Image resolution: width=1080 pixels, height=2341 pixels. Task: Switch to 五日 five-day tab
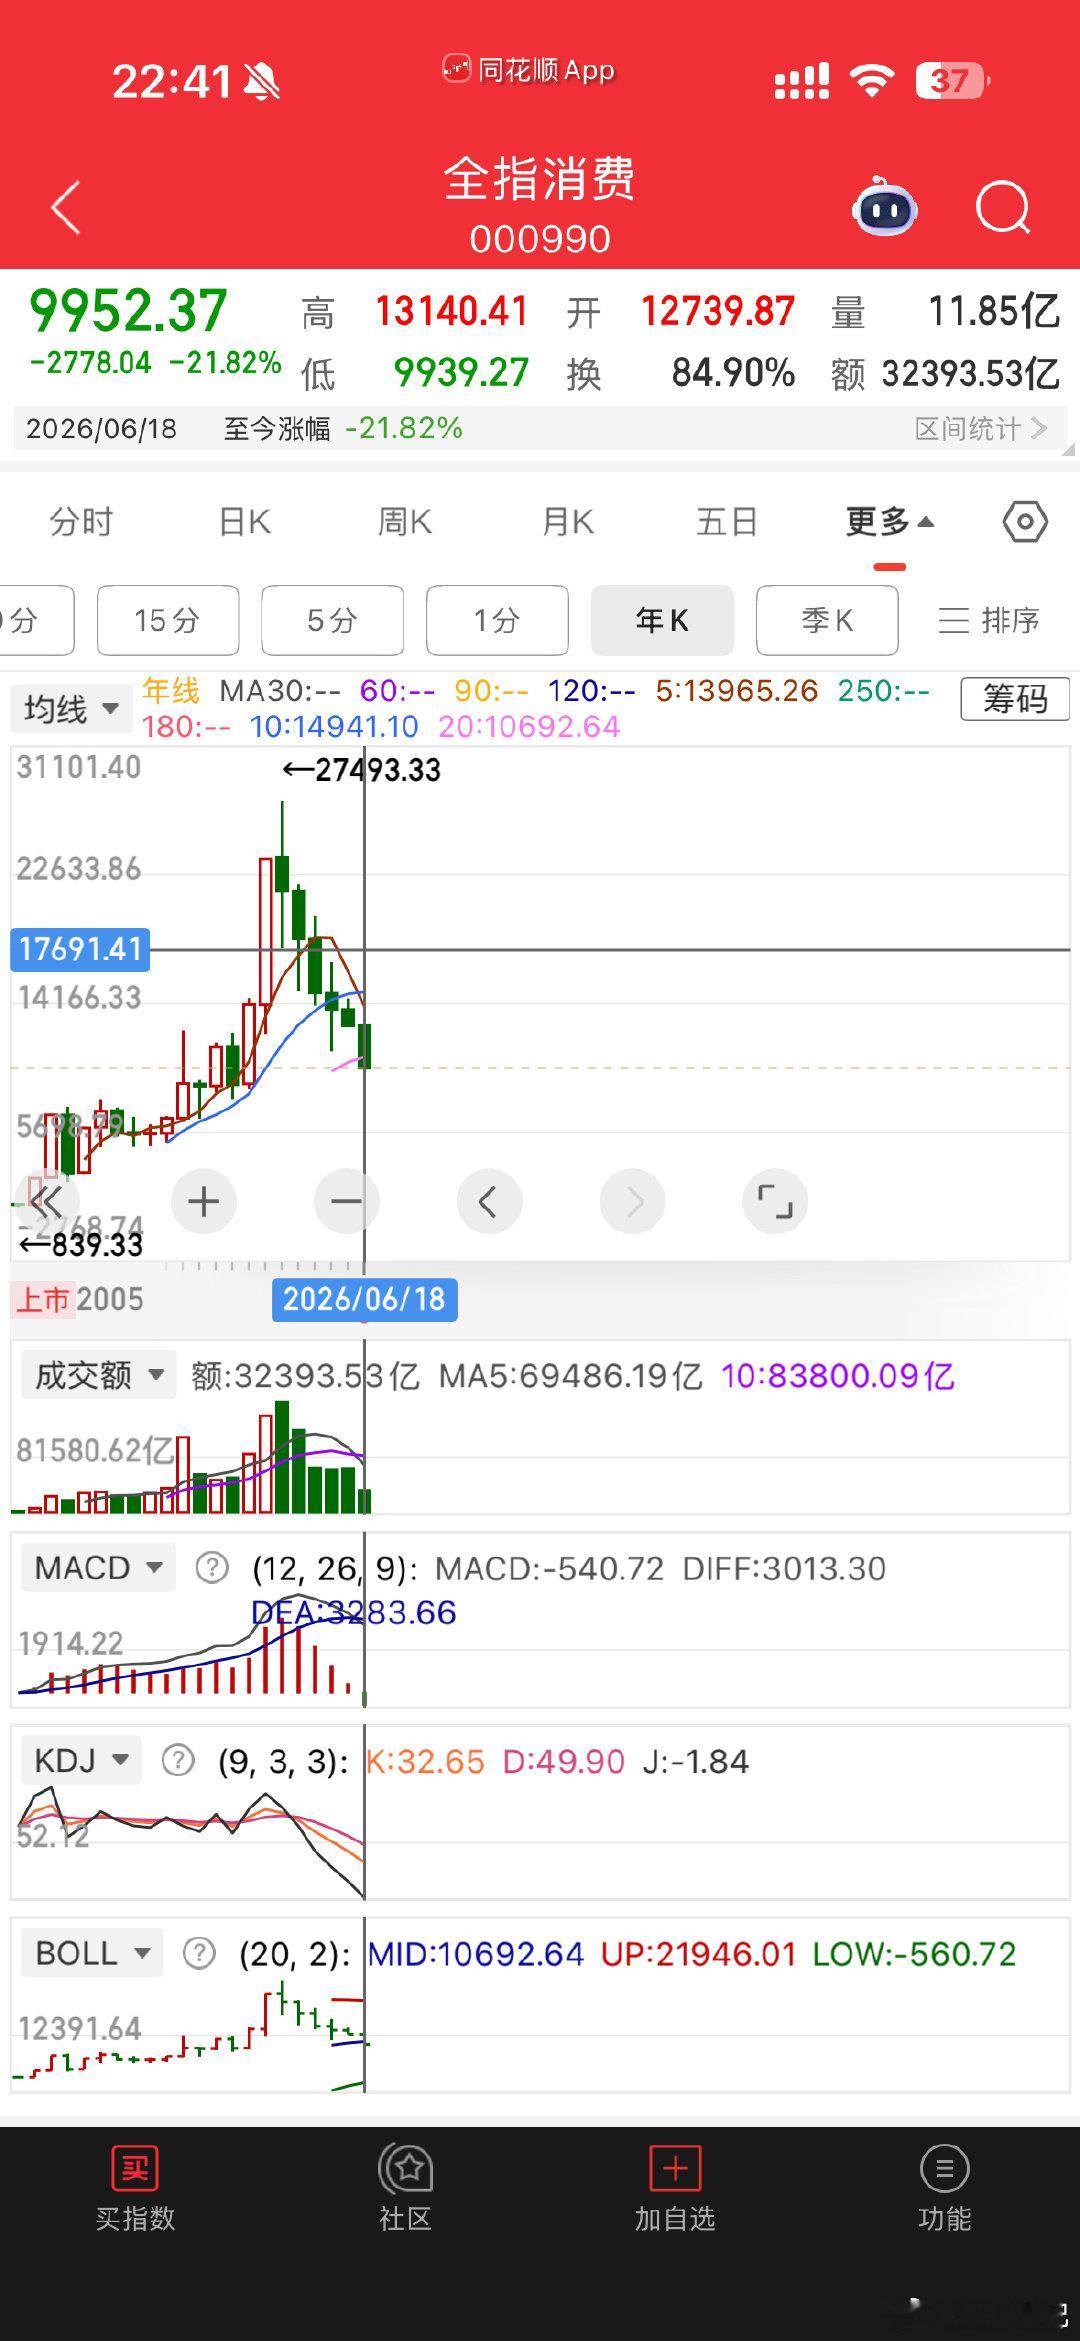click(x=727, y=522)
